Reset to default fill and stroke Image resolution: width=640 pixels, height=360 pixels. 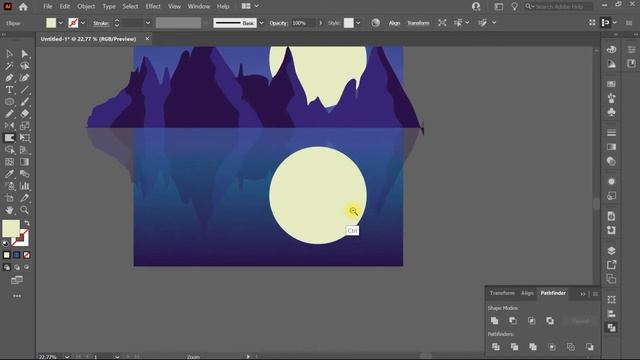[x=6, y=243]
